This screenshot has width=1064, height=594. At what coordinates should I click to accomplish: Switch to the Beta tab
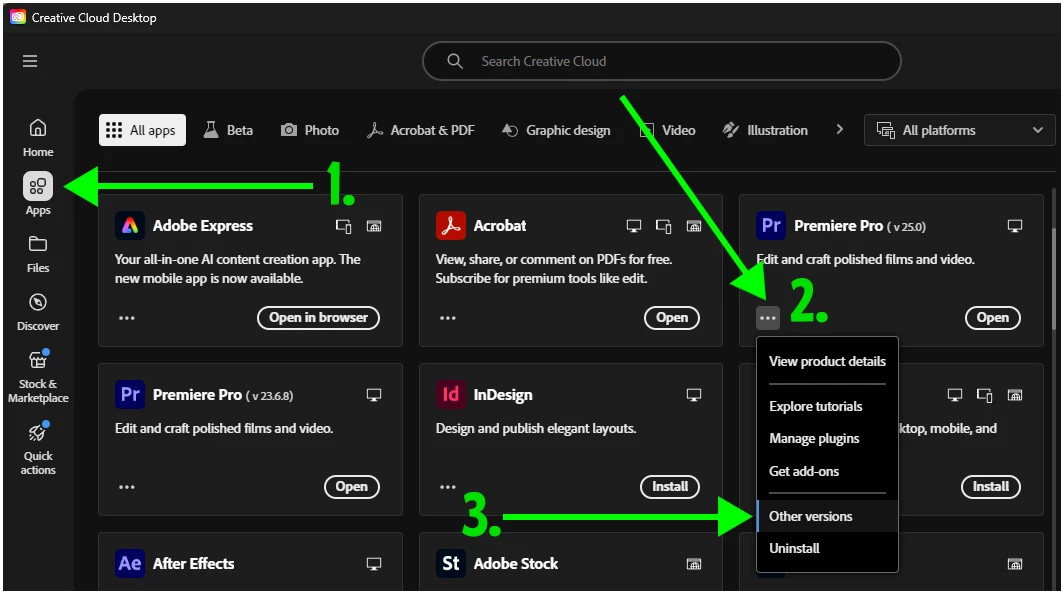[229, 130]
